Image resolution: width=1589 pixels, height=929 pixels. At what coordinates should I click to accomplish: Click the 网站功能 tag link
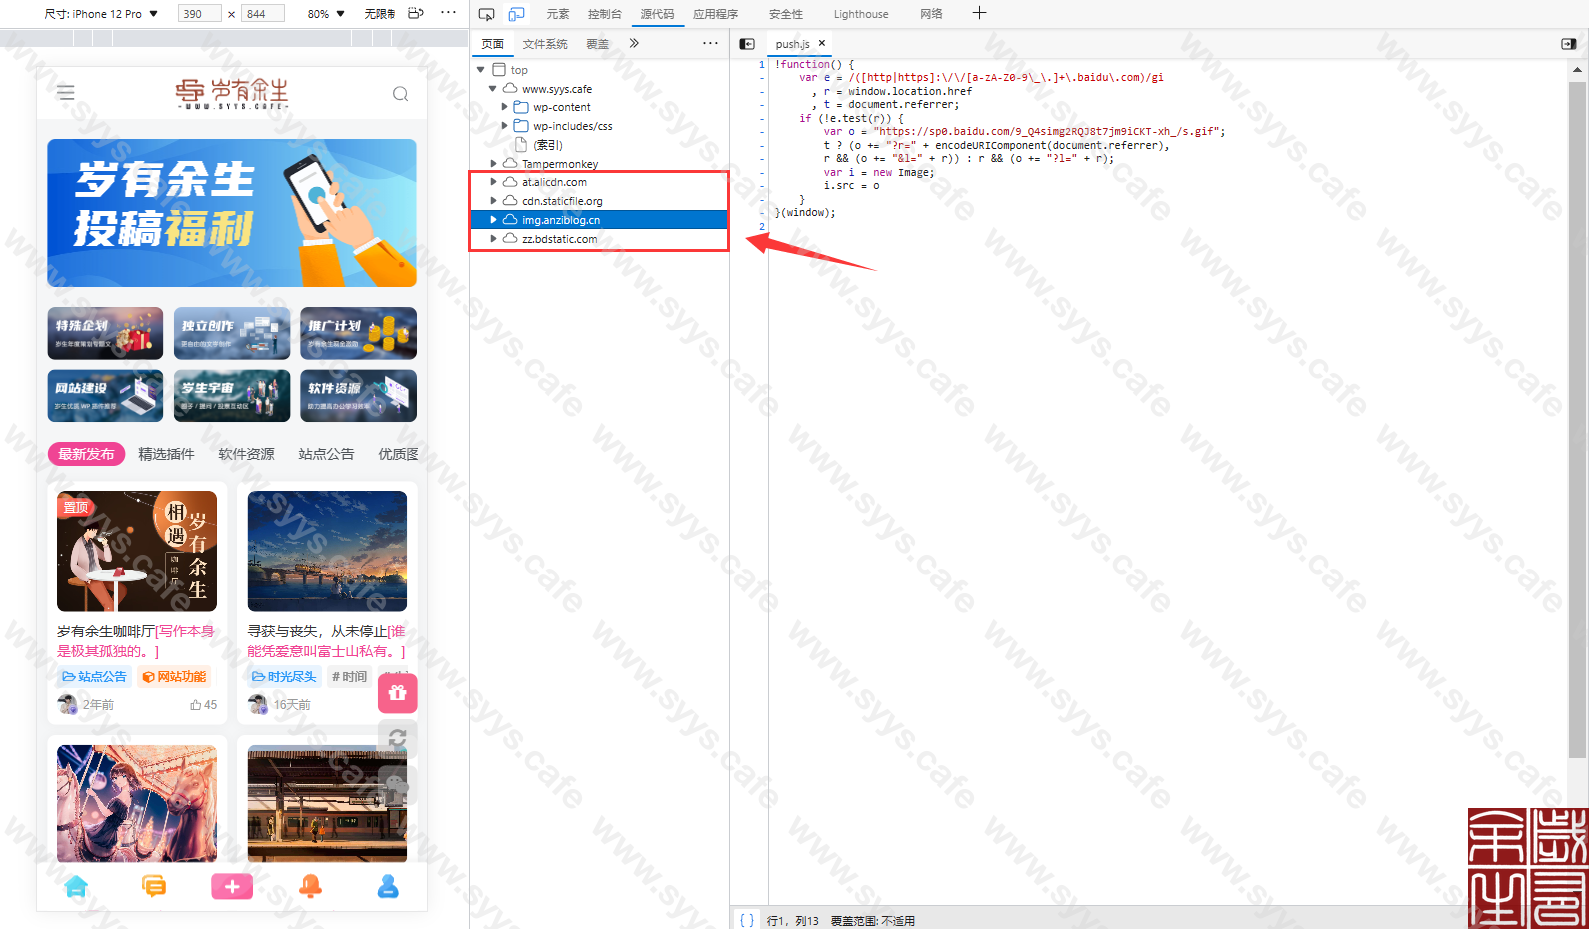point(174,677)
